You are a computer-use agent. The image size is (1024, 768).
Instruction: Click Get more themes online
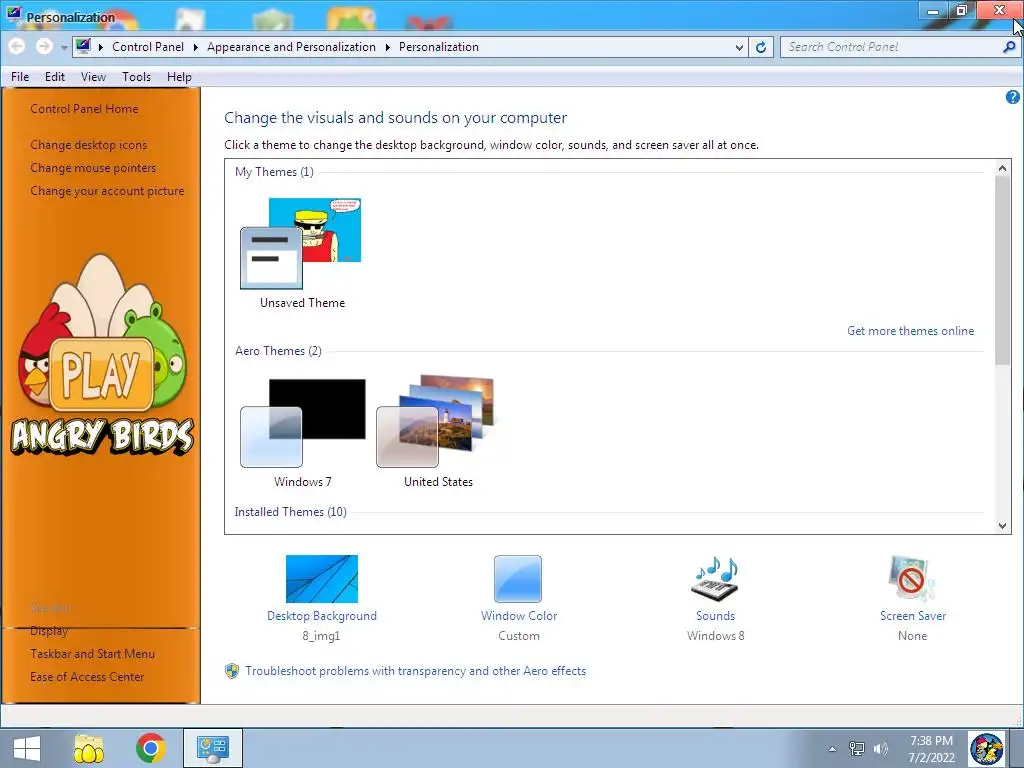point(910,331)
